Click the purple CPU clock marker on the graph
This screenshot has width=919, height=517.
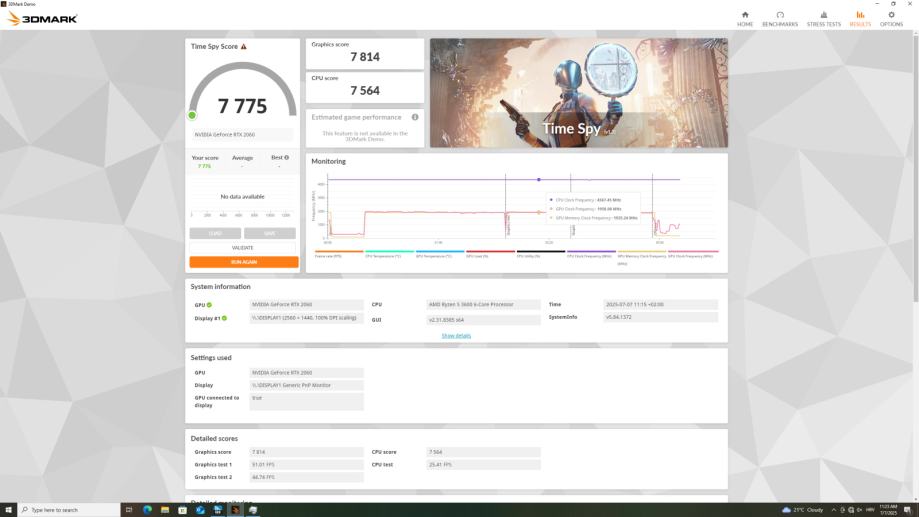tap(539, 180)
